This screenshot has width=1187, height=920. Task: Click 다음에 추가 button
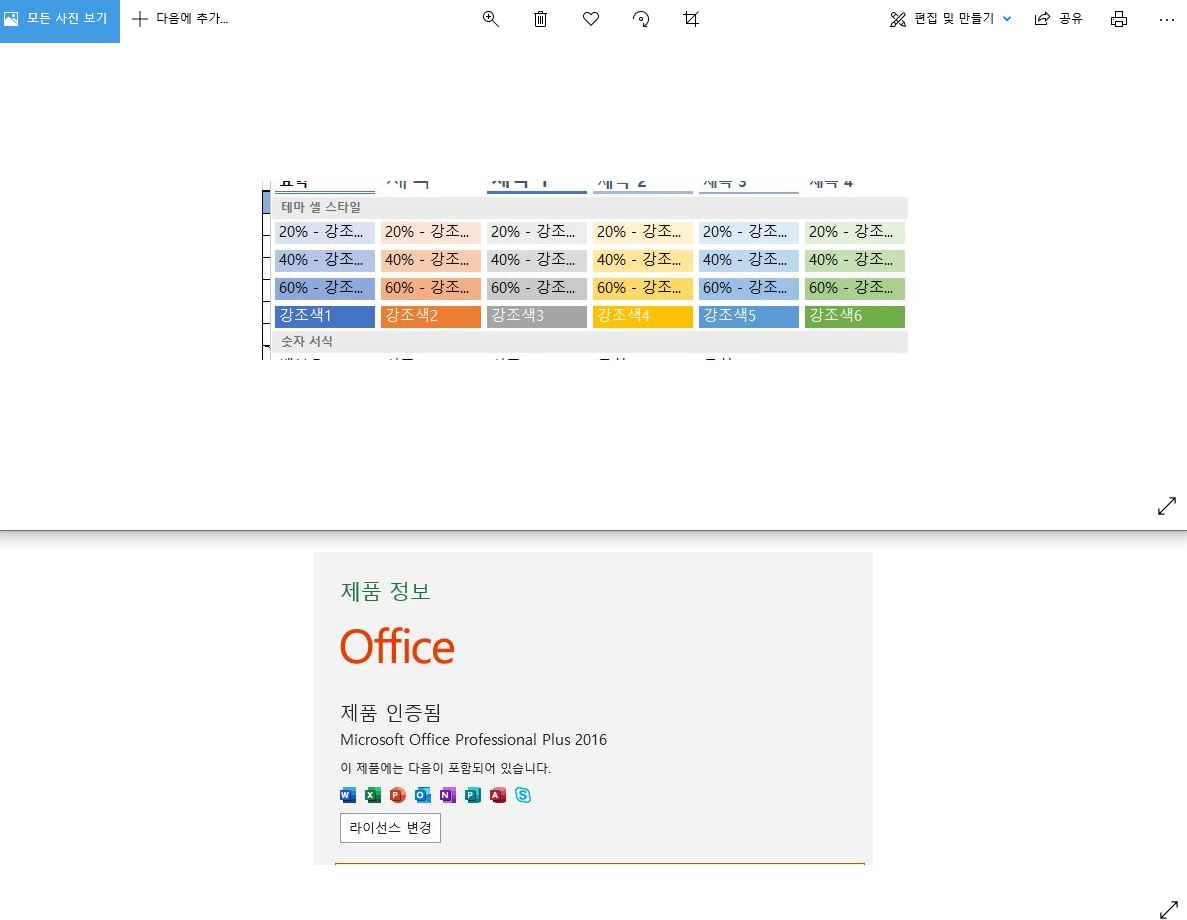tap(181, 19)
